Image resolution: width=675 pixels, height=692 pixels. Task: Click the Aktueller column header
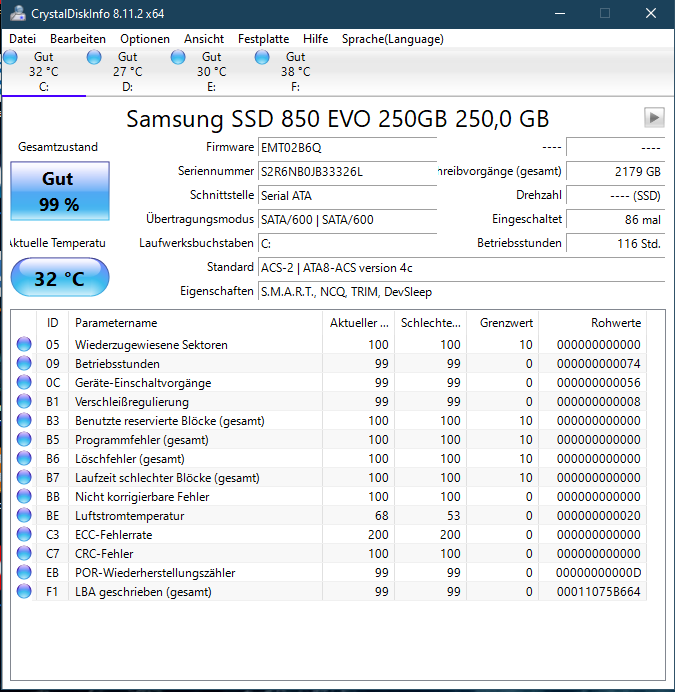[358, 323]
